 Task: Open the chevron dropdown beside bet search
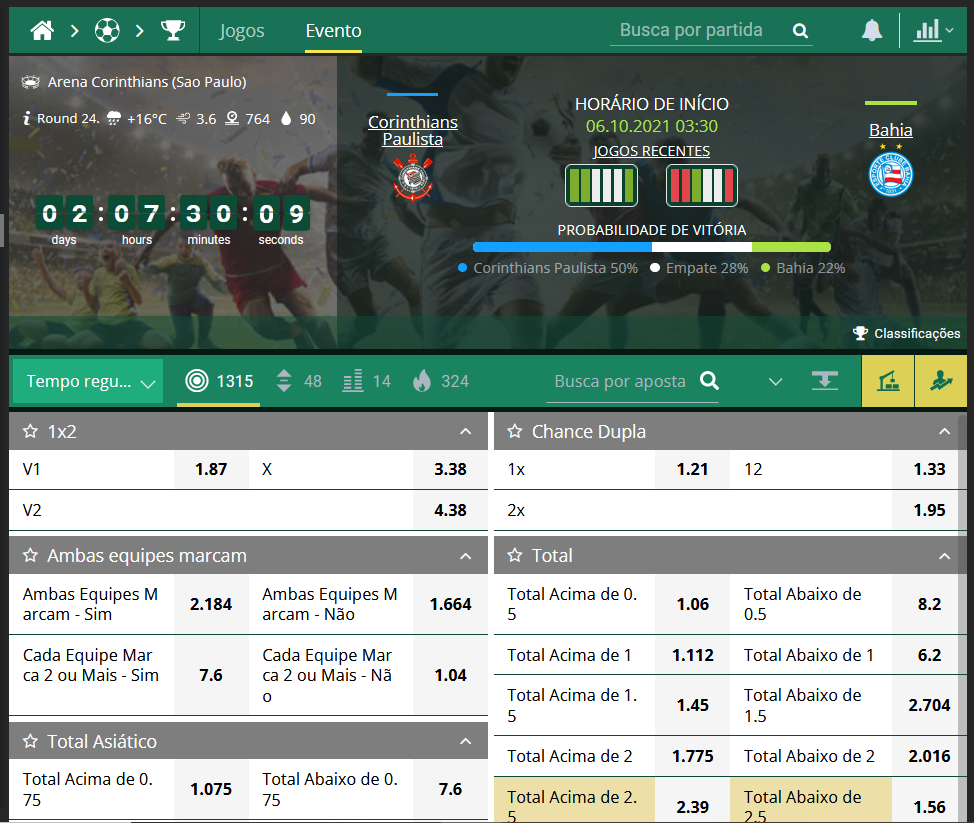pos(775,381)
